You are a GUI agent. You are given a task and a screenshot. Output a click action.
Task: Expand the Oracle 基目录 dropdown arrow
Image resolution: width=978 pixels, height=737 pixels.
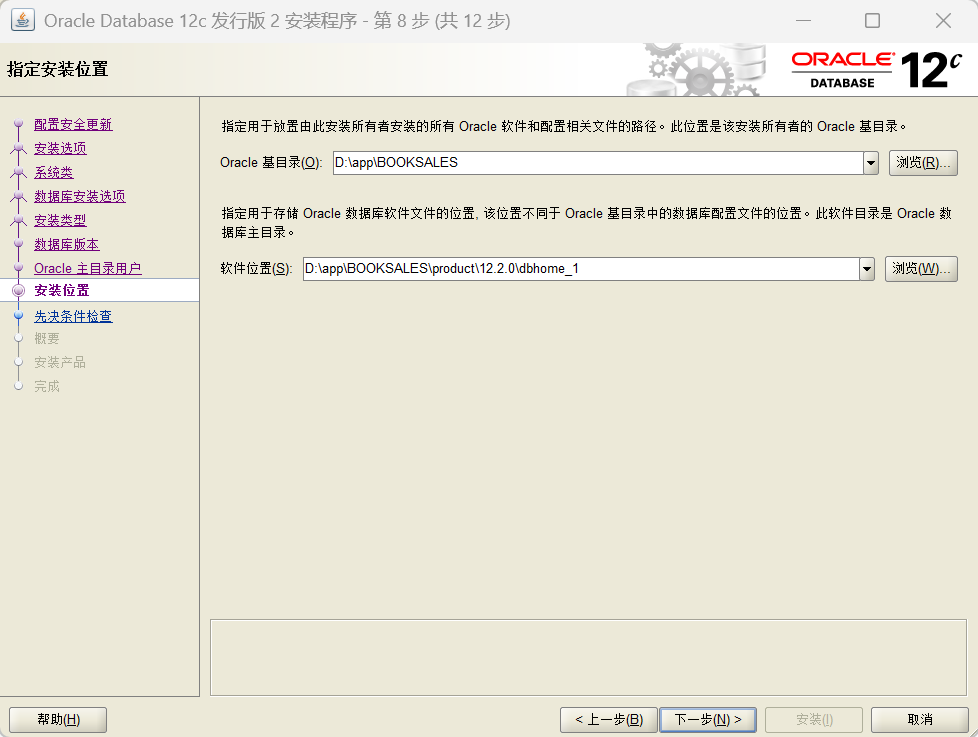pos(871,163)
